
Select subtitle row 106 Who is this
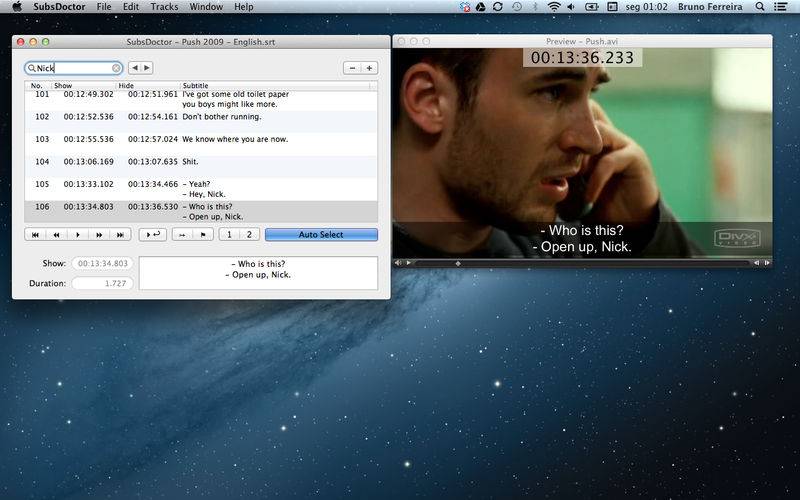coord(201,211)
